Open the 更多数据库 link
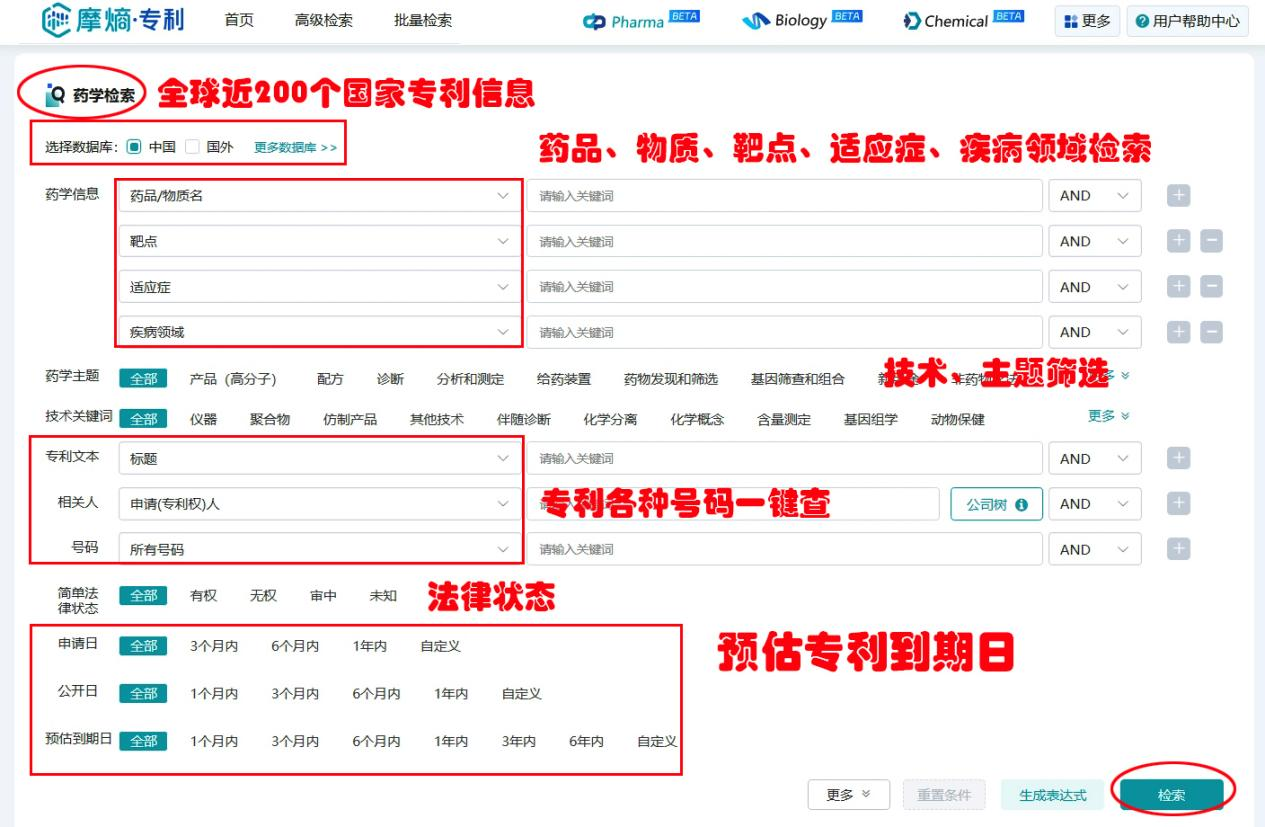The height and width of the screenshot is (827, 1265). [x=295, y=147]
